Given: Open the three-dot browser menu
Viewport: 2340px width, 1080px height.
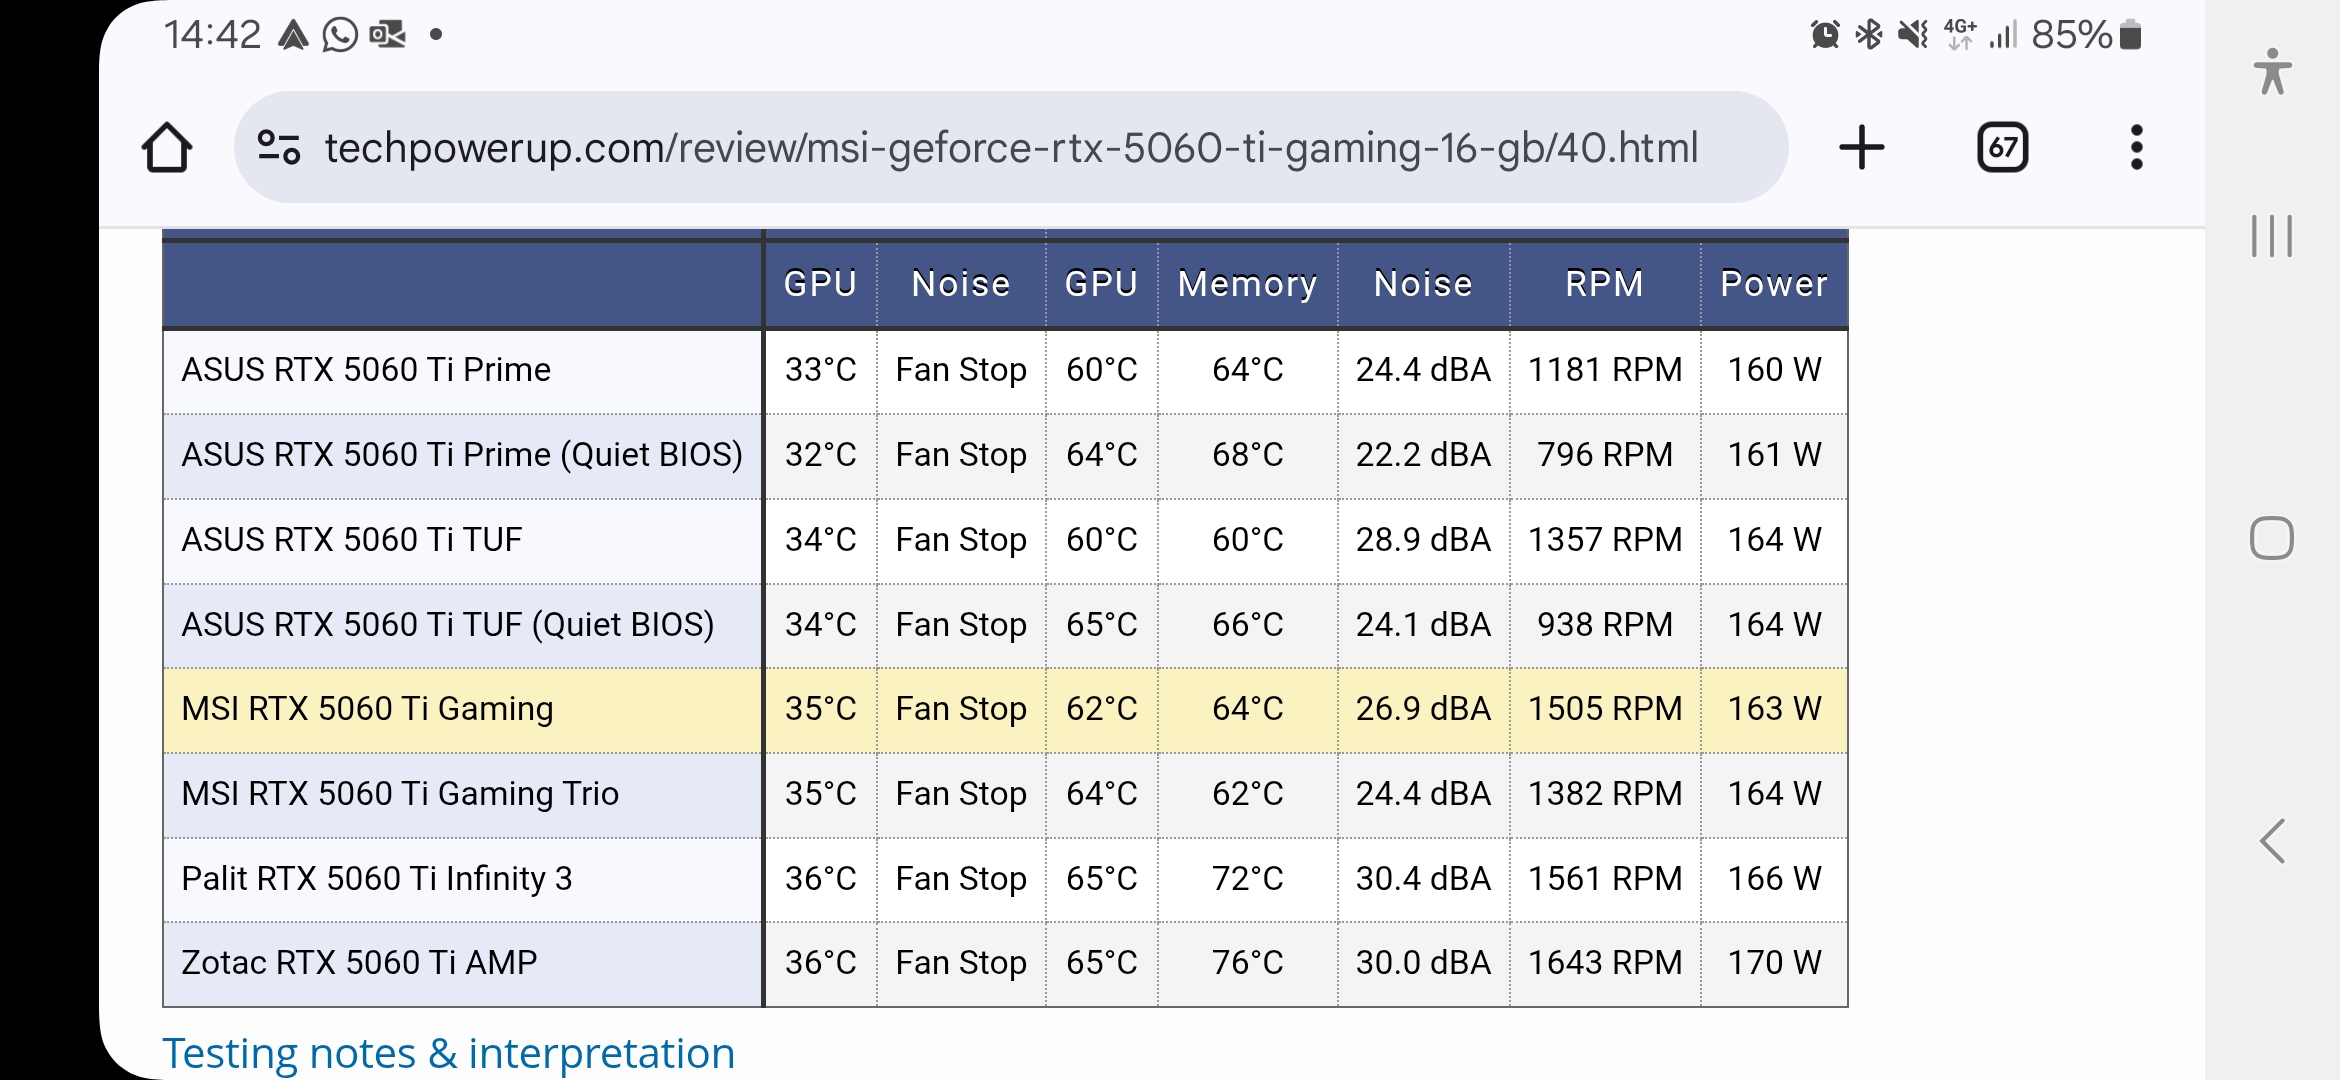Looking at the screenshot, I should coord(2136,148).
